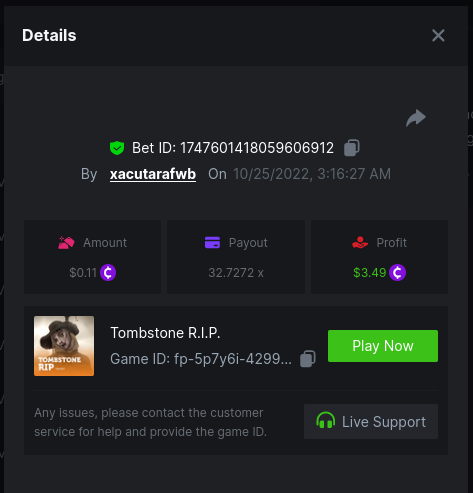Viewport: 473px width, 493px height.
Task: Click the Play Now button
Action: (x=383, y=346)
